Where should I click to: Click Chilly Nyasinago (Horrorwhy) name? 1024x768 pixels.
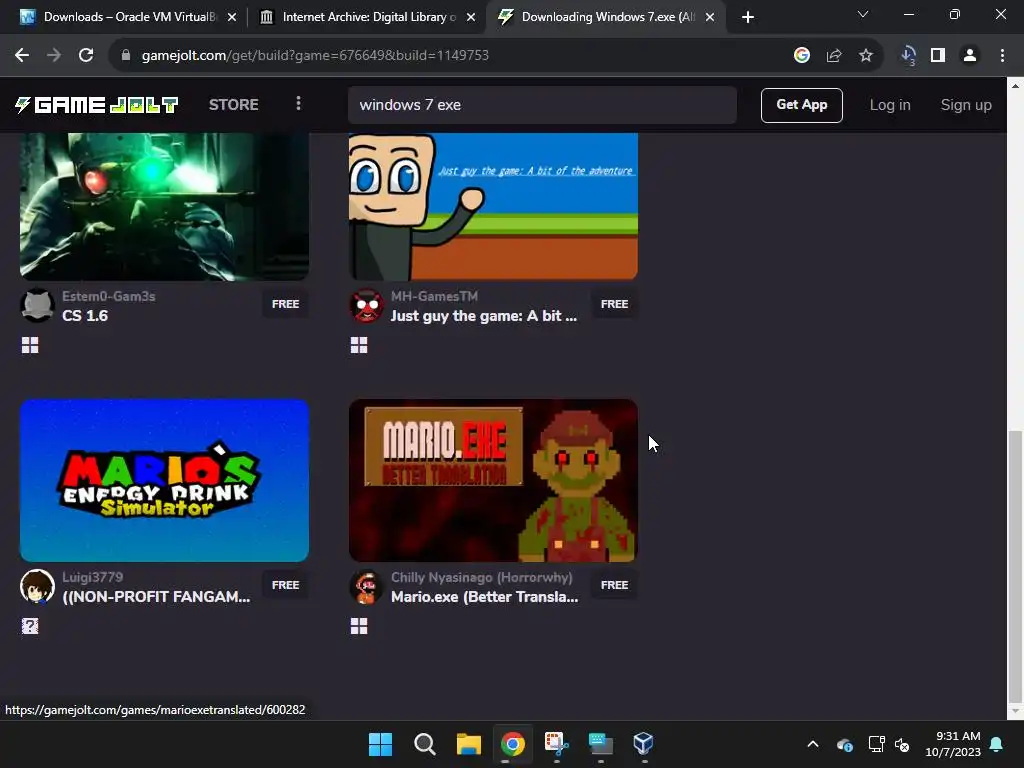point(481,577)
